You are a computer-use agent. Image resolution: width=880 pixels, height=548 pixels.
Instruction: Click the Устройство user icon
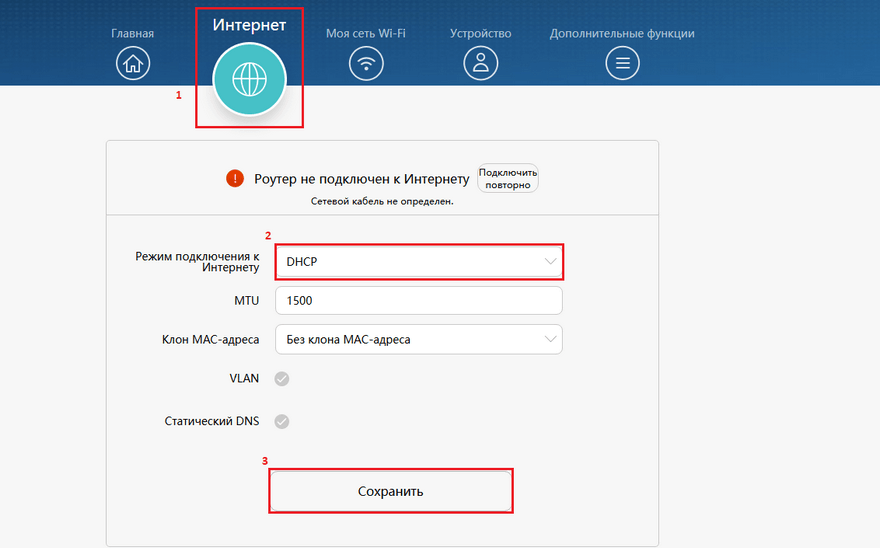click(x=480, y=64)
